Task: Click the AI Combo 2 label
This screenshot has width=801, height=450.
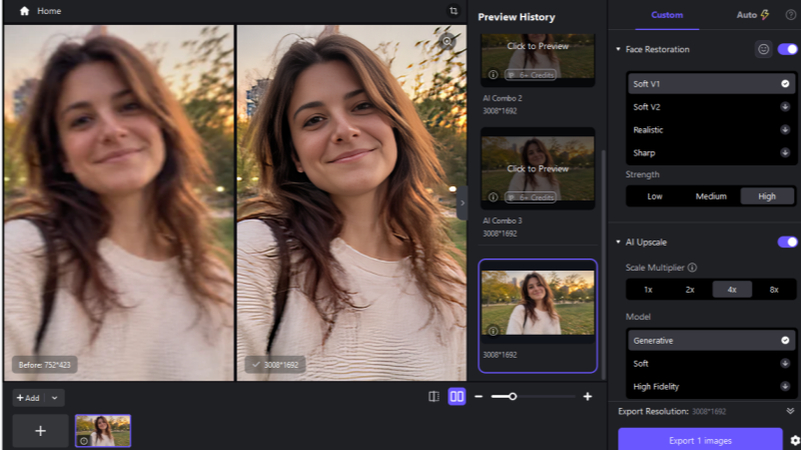Action: (x=502, y=98)
